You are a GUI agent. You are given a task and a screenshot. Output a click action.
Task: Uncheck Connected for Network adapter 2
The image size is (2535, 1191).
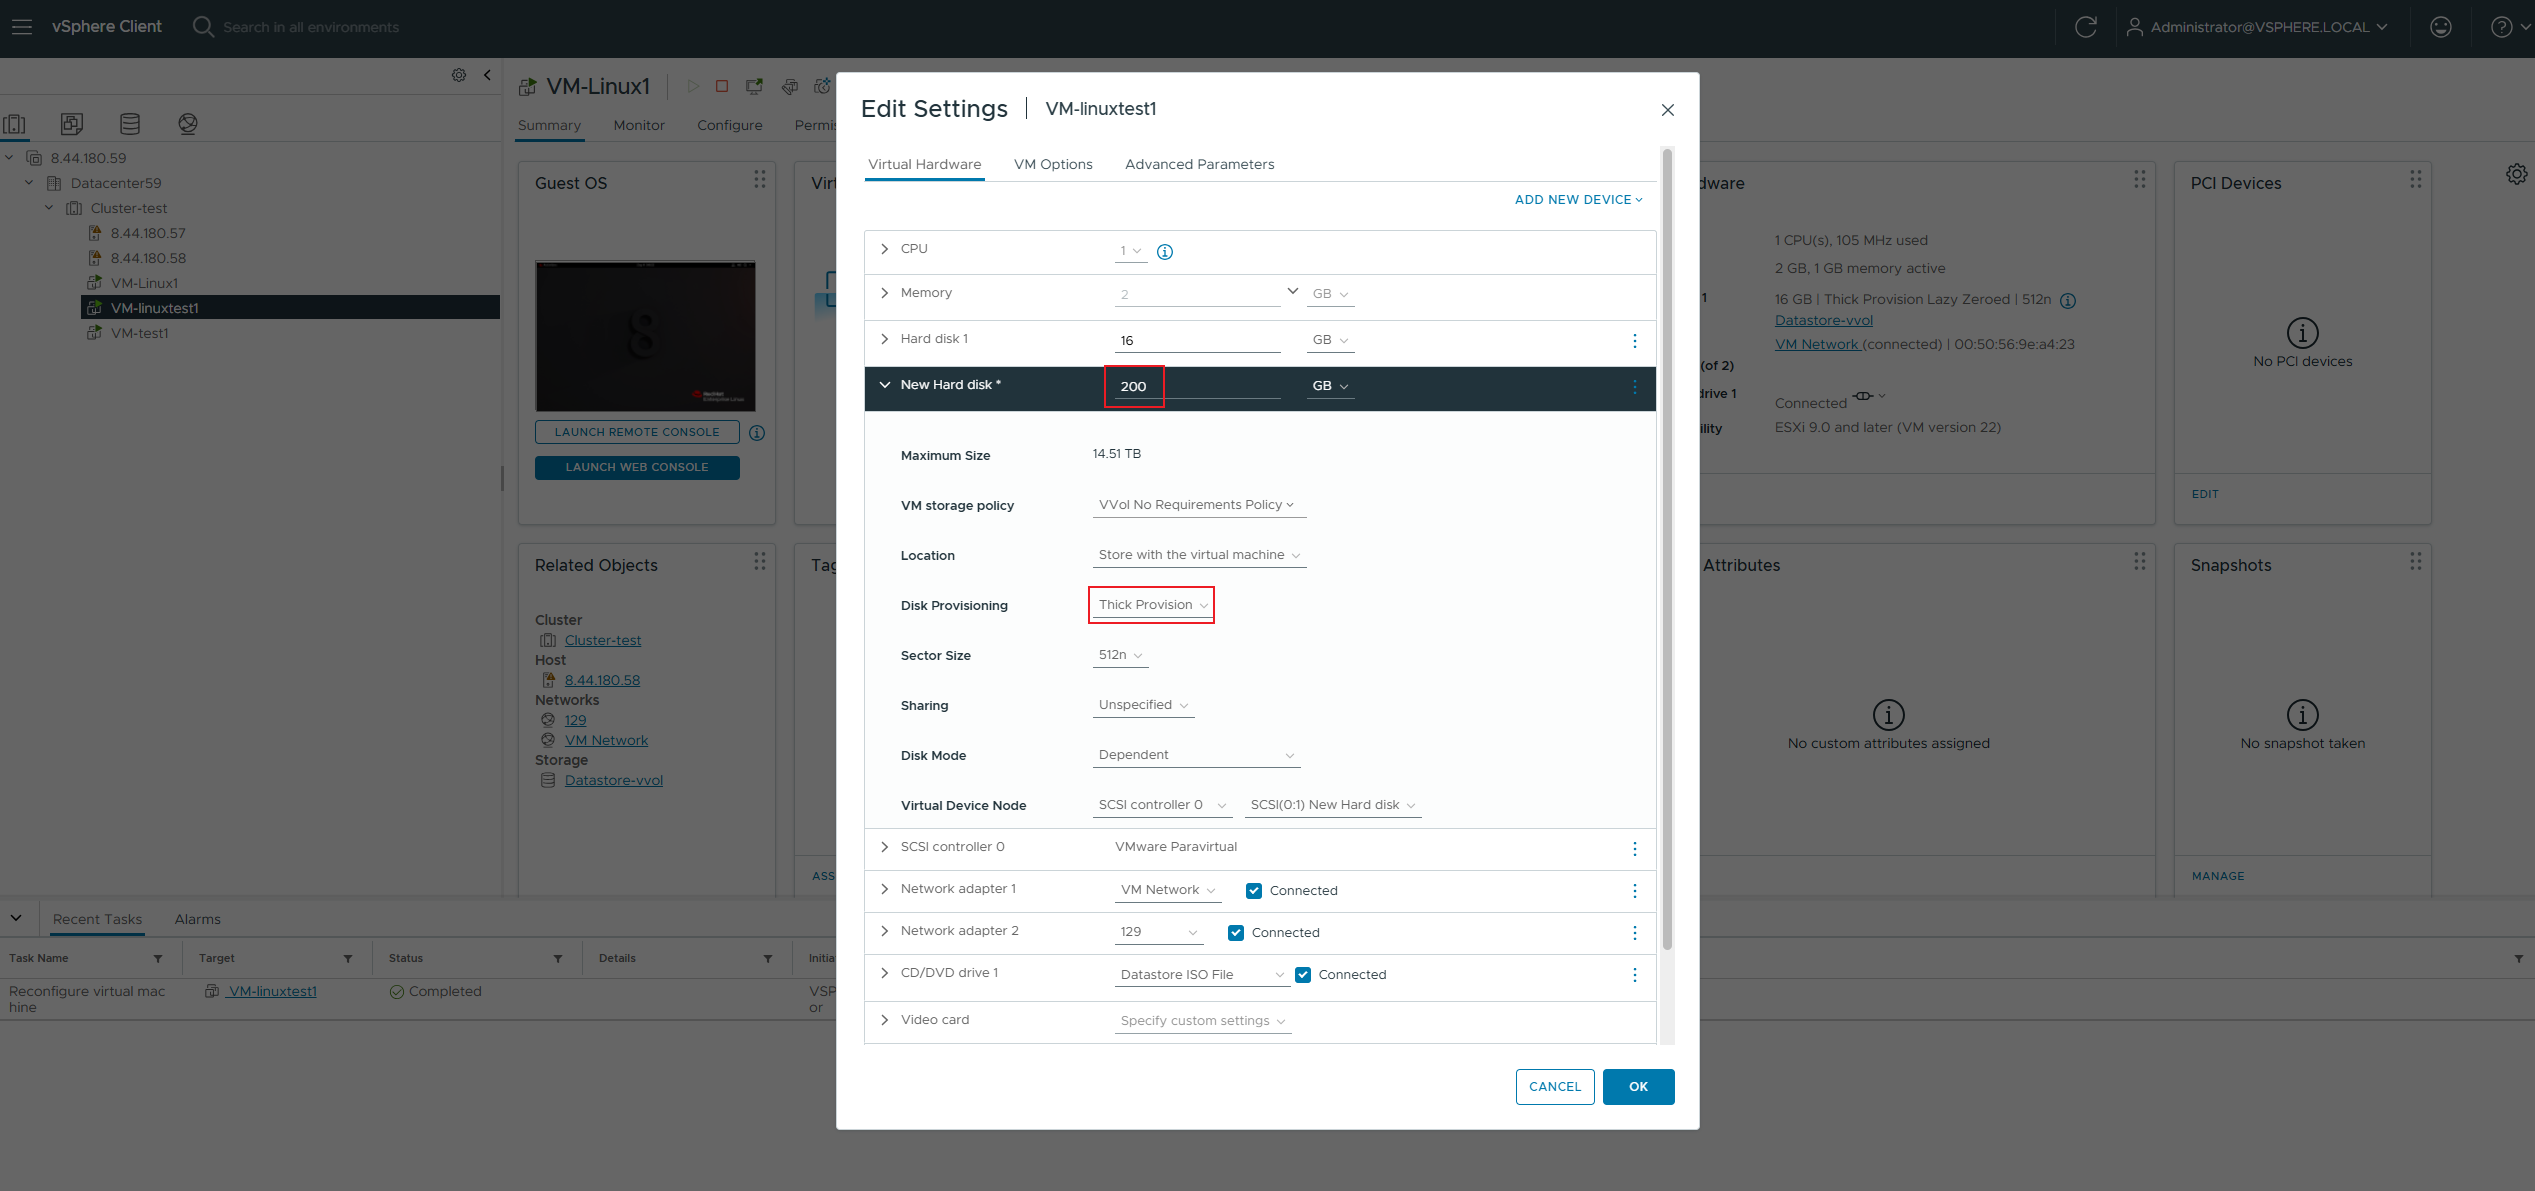click(x=1236, y=933)
